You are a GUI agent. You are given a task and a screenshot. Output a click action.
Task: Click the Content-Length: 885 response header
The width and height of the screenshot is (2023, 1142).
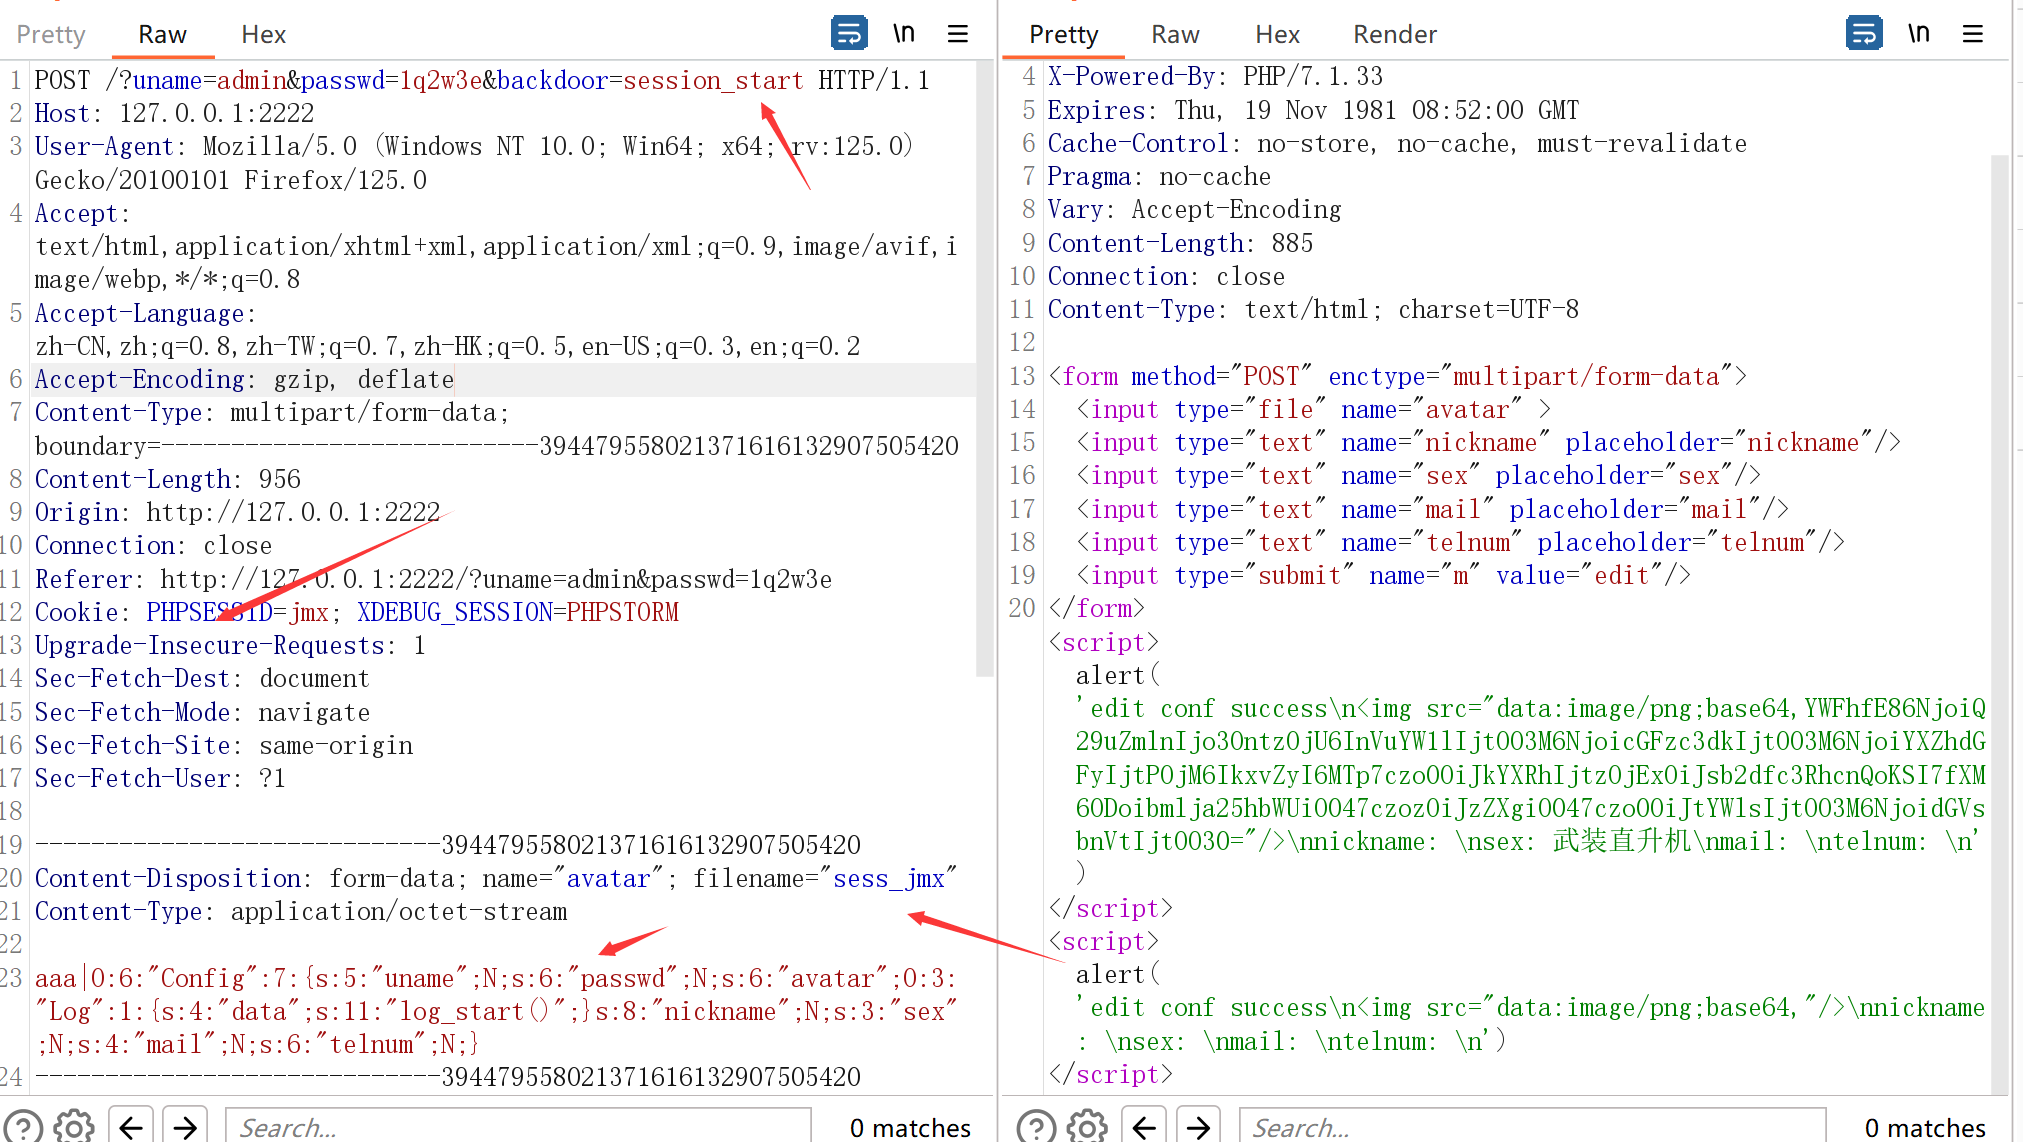[x=1180, y=244]
